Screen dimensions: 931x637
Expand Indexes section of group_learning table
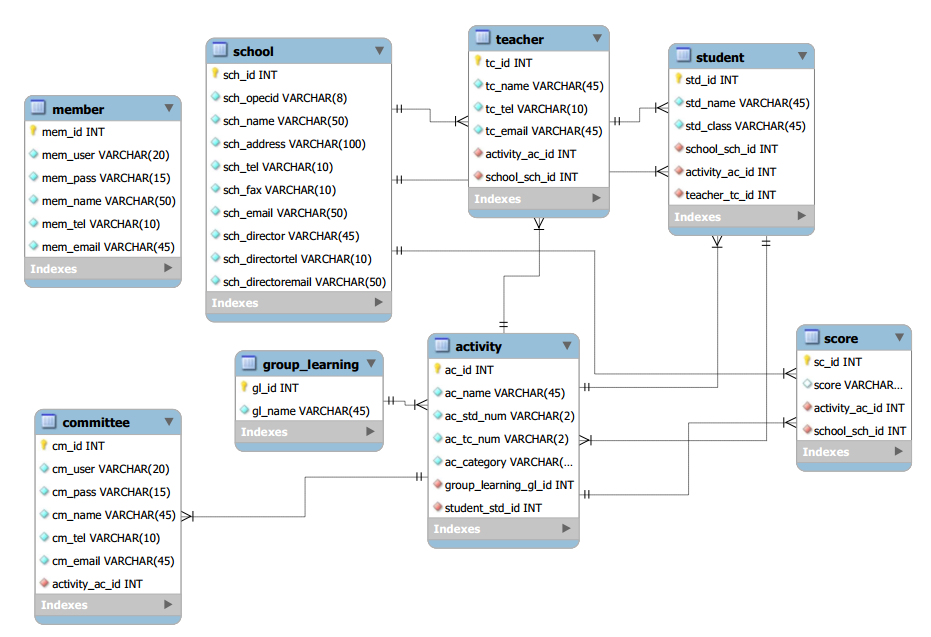(x=370, y=432)
